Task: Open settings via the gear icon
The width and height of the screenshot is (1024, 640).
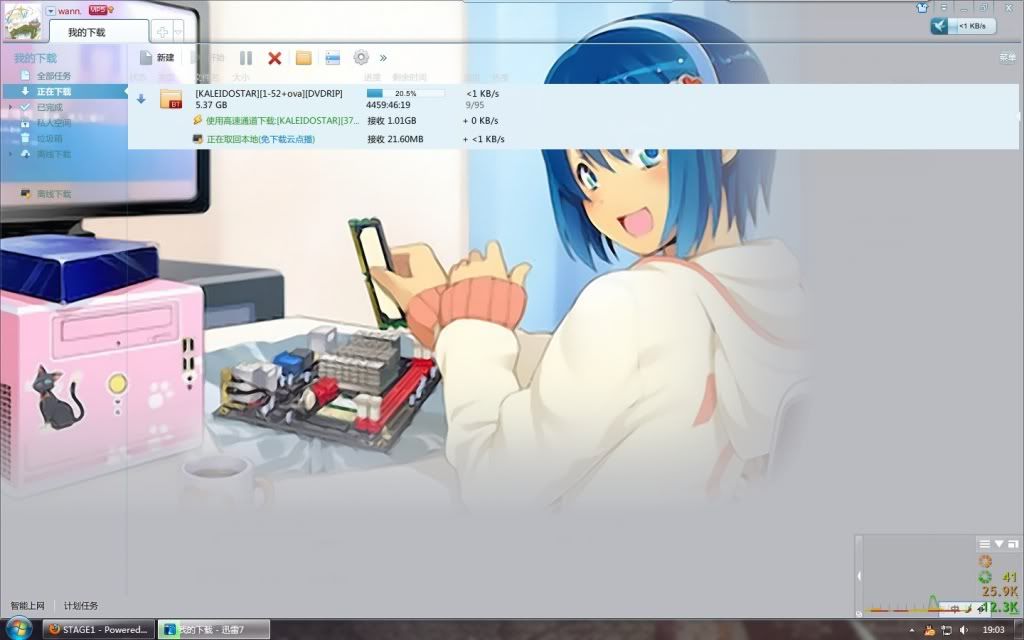Action: [360, 57]
